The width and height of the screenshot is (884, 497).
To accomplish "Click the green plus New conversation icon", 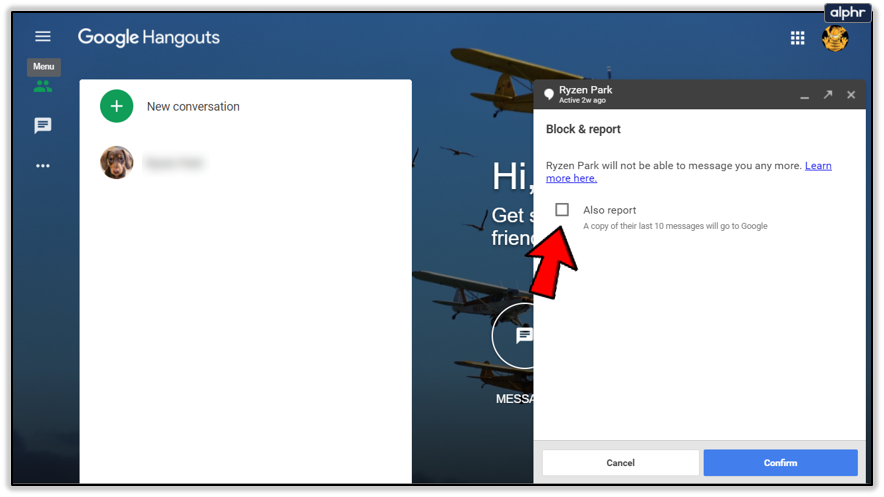I will (x=117, y=106).
